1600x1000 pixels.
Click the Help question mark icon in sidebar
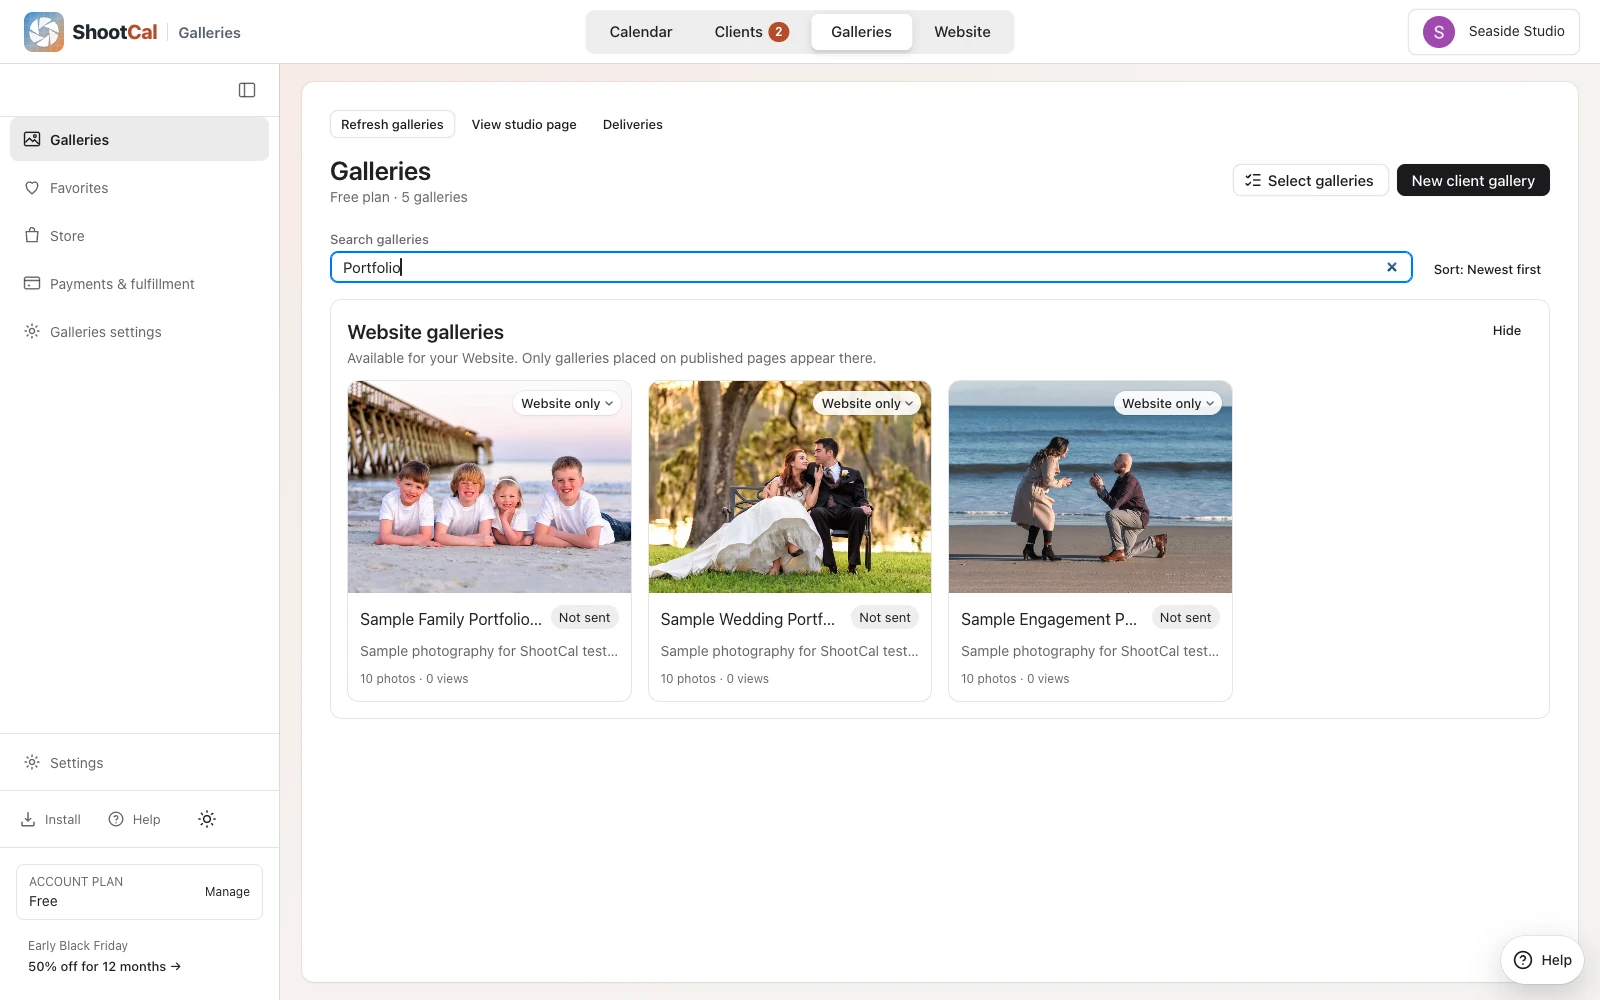pos(116,819)
